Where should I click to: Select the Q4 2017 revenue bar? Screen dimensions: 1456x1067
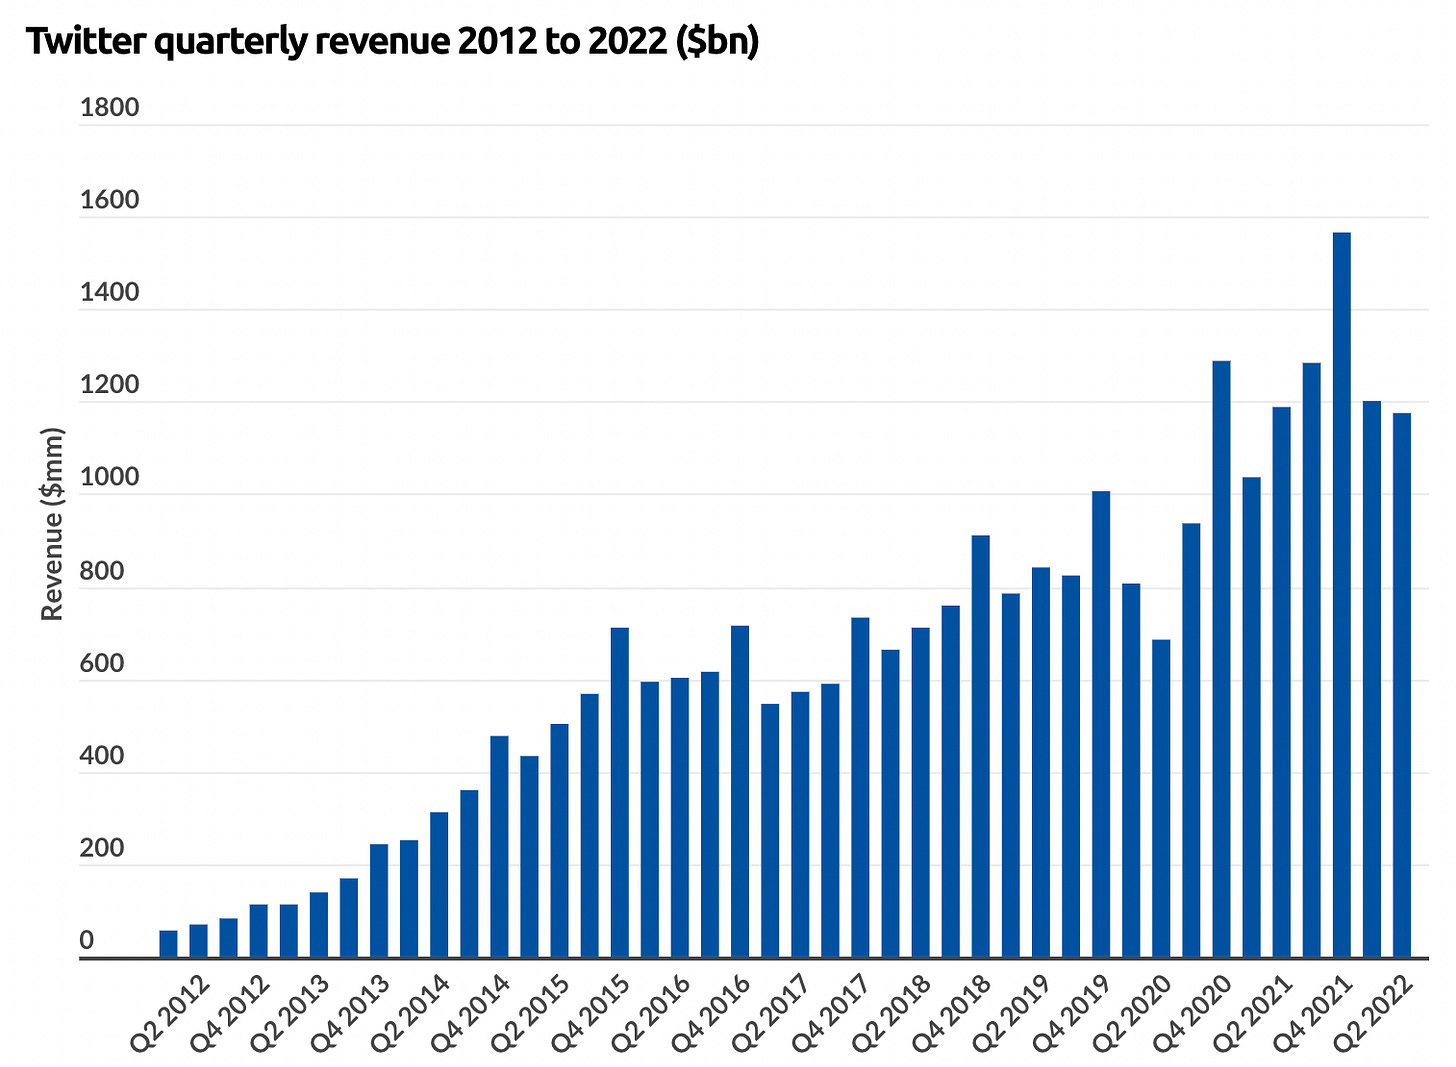click(x=860, y=787)
